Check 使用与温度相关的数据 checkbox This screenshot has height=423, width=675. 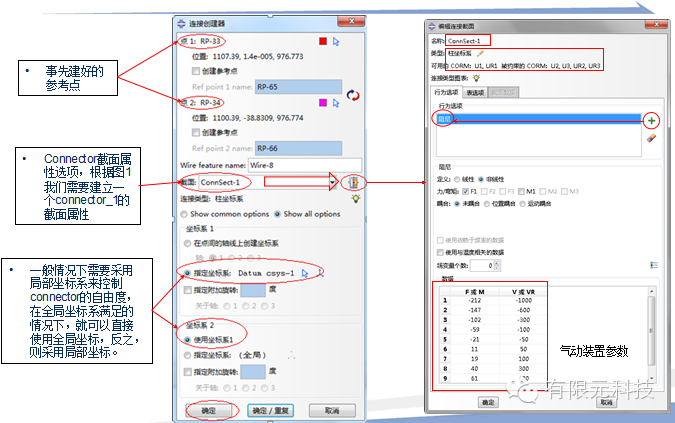tap(440, 252)
